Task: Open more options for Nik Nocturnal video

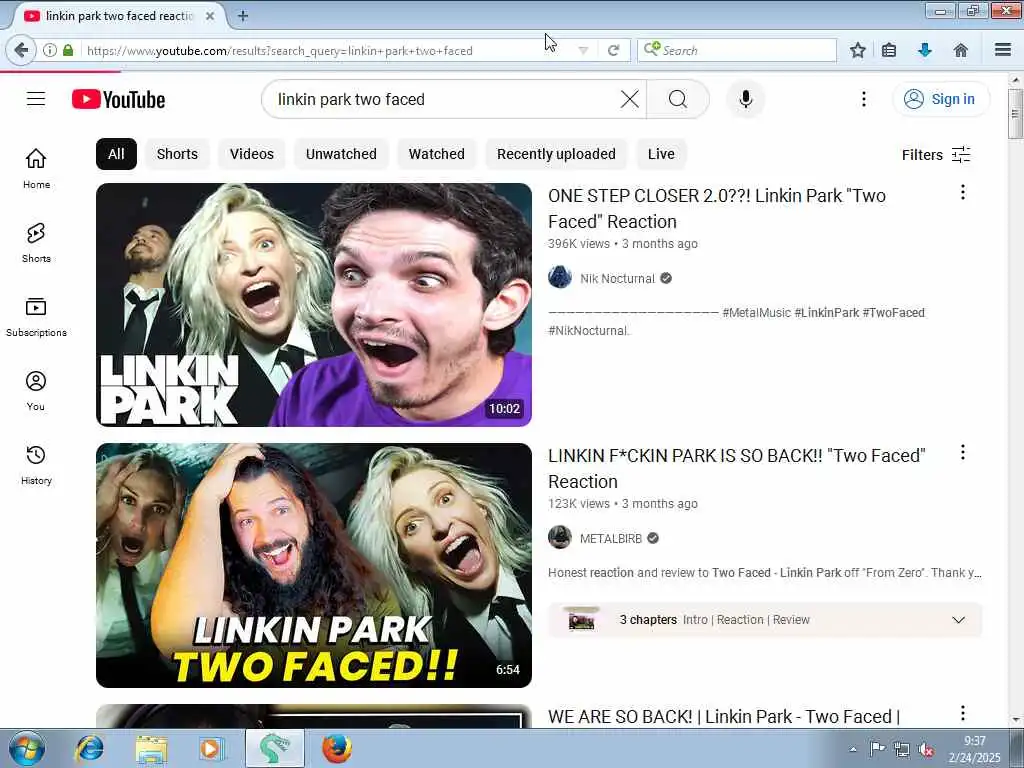Action: click(x=963, y=192)
